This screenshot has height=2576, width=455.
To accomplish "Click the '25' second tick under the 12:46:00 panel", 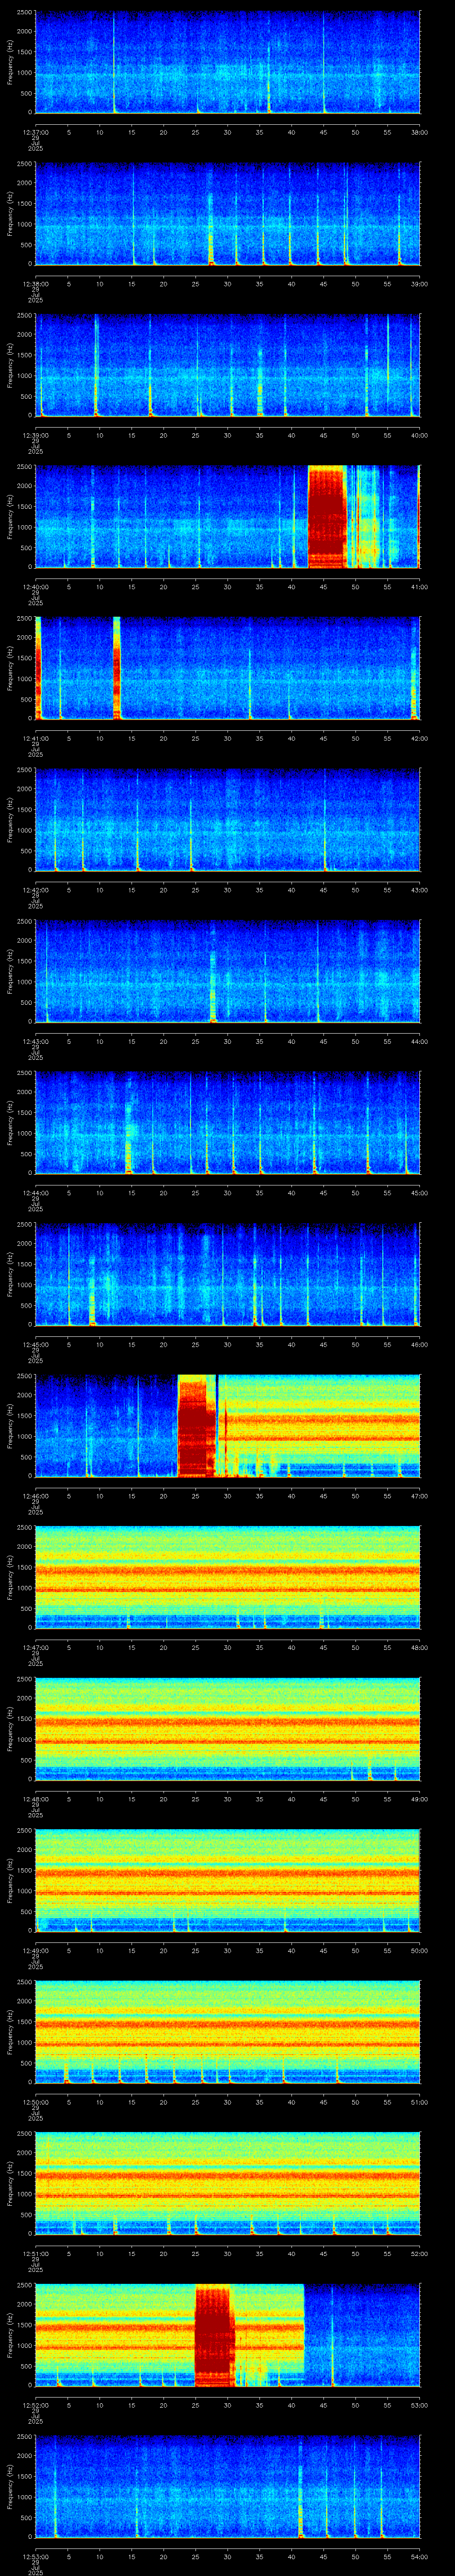I will pyautogui.click(x=196, y=1495).
